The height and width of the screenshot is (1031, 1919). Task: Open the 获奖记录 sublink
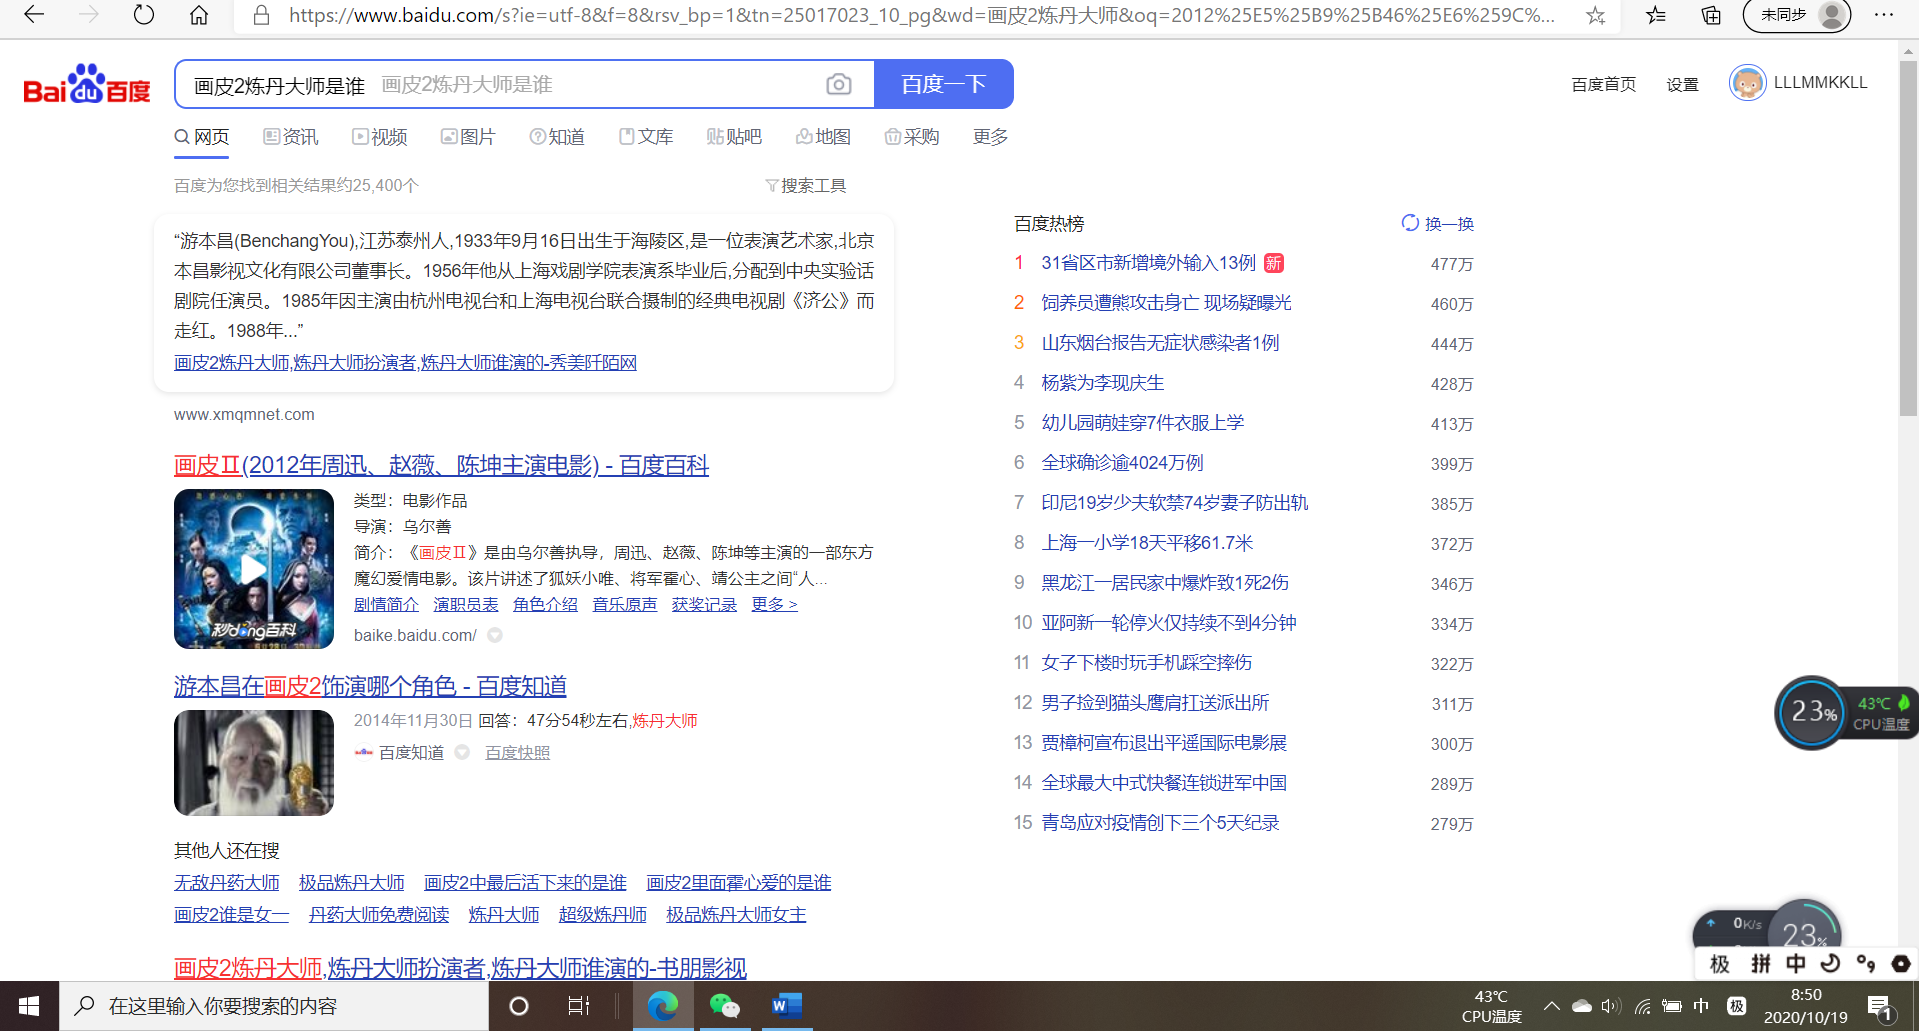(x=704, y=604)
